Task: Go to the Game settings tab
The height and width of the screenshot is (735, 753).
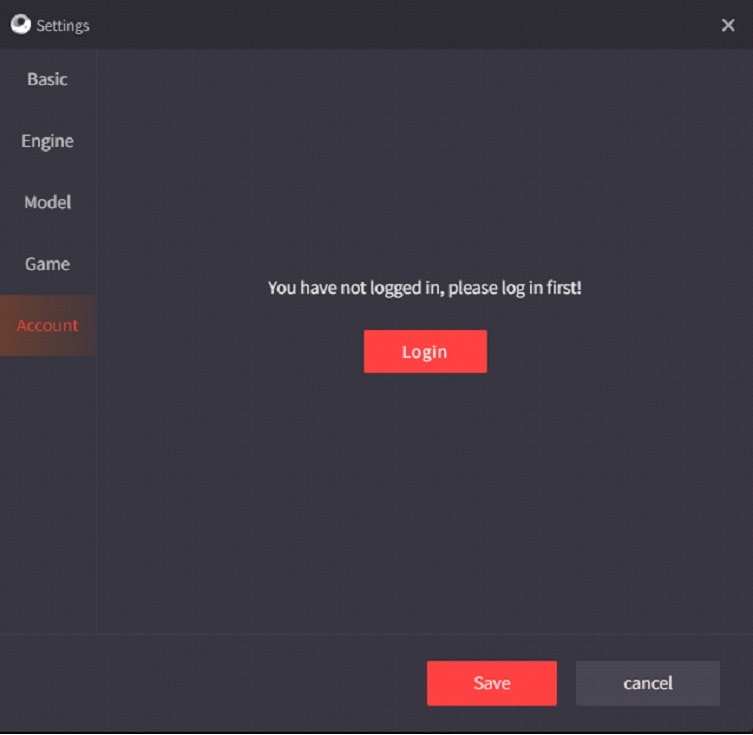Action: click(48, 264)
